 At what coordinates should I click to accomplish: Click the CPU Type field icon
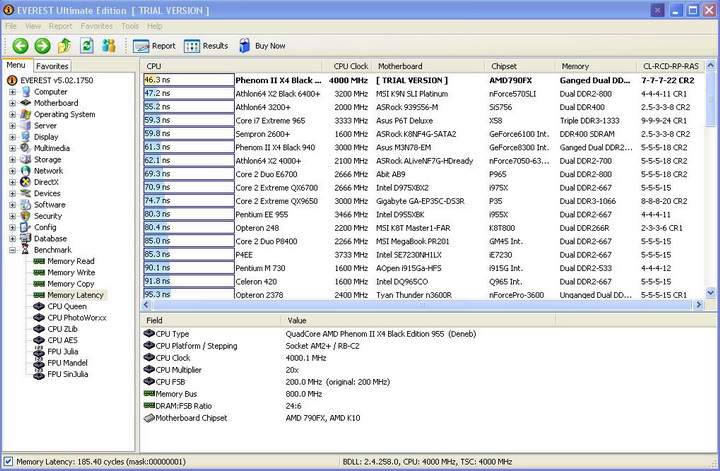pyautogui.click(x=149, y=333)
